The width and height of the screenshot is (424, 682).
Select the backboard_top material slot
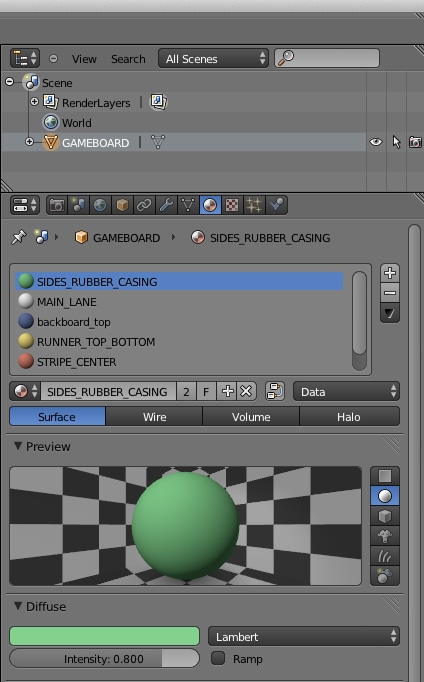click(x=179, y=321)
